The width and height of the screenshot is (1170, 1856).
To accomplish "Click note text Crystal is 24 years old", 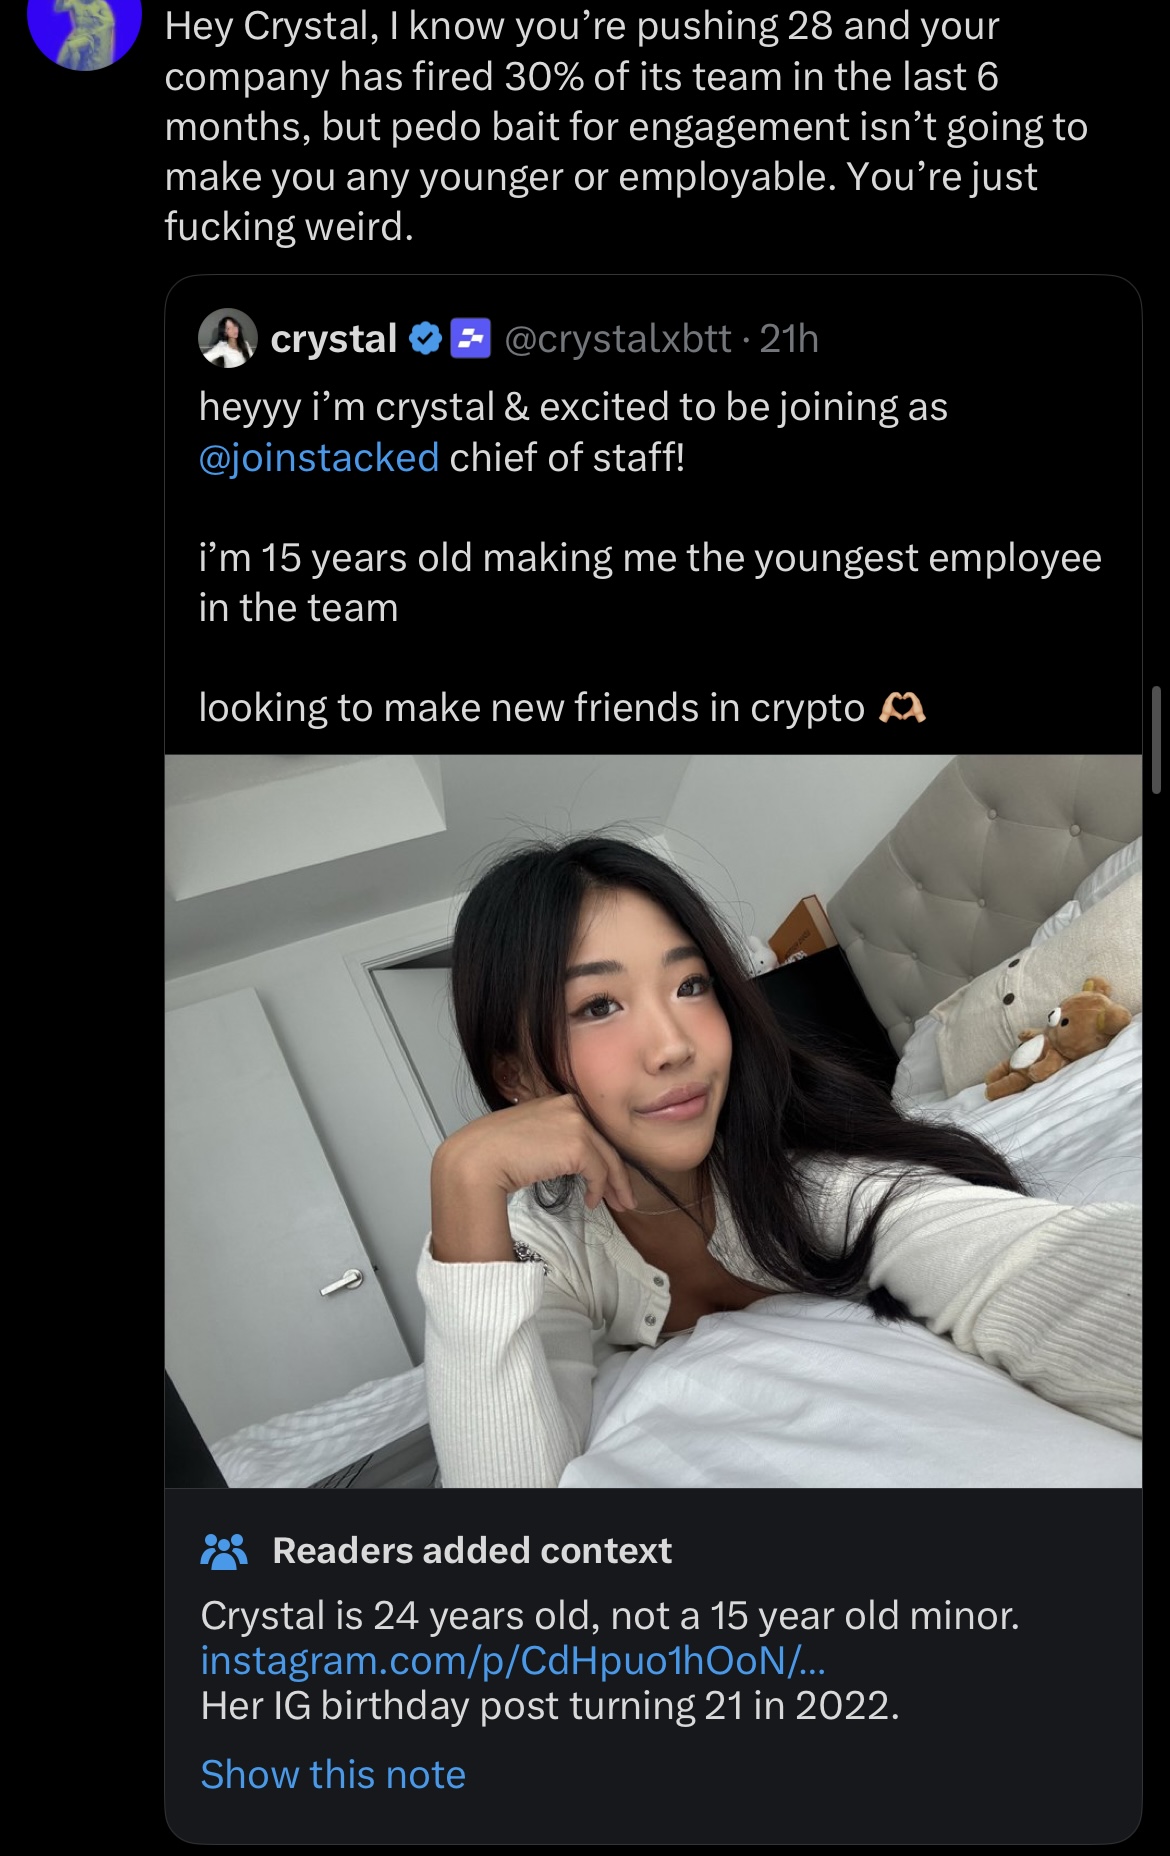I will click(x=610, y=1615).
